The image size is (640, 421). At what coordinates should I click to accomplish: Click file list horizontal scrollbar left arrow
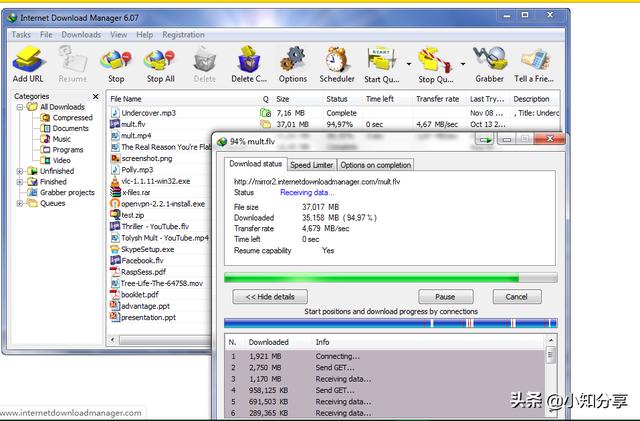pyautogui.click(x=113, y=340)
